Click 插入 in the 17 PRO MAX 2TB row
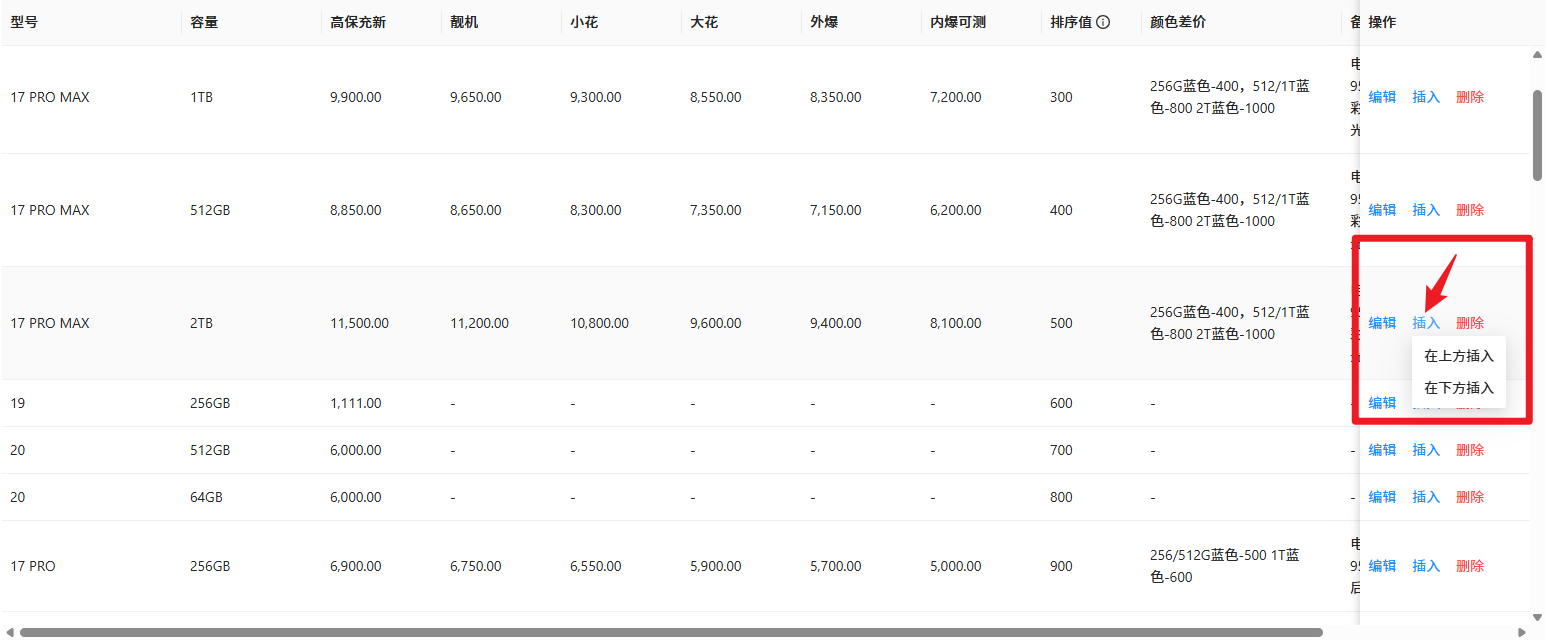1547x642 pixels. [1426, 323]
